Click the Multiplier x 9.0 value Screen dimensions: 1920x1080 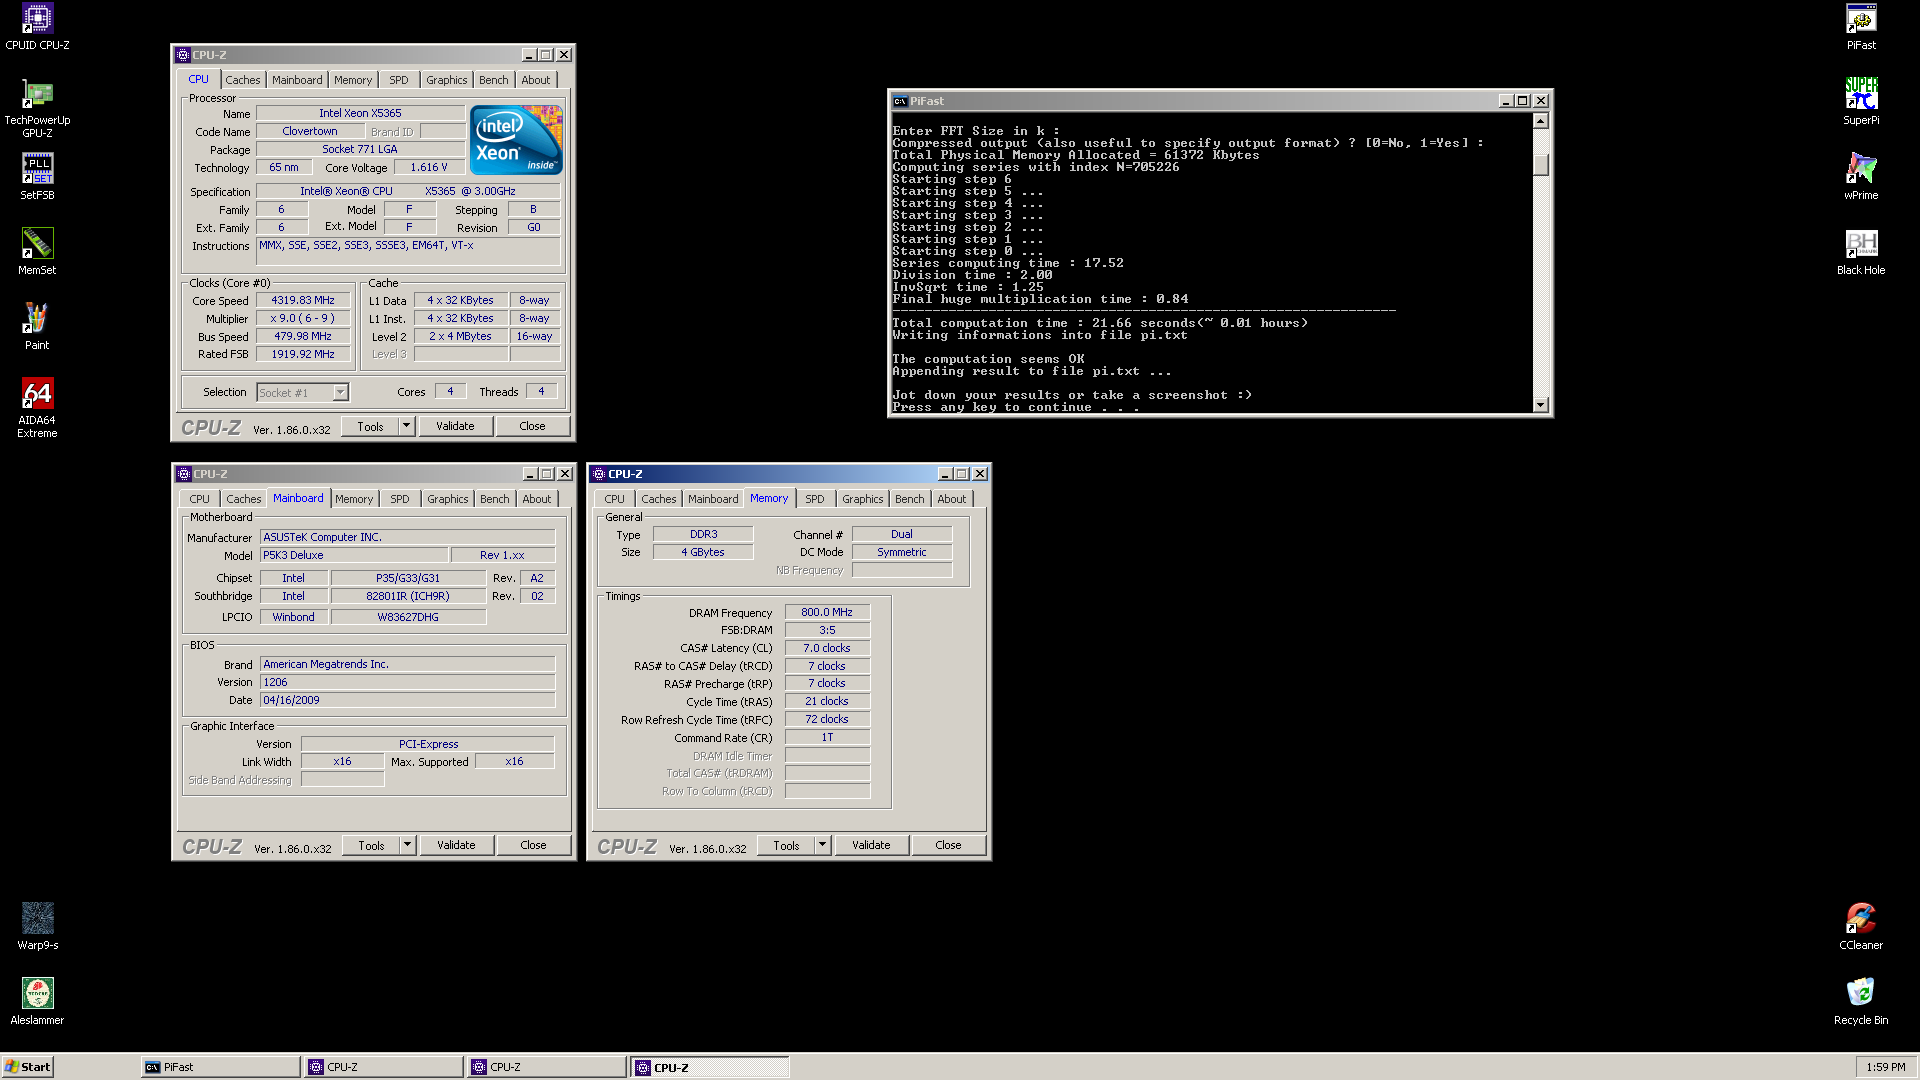click(x=303, y=318)
